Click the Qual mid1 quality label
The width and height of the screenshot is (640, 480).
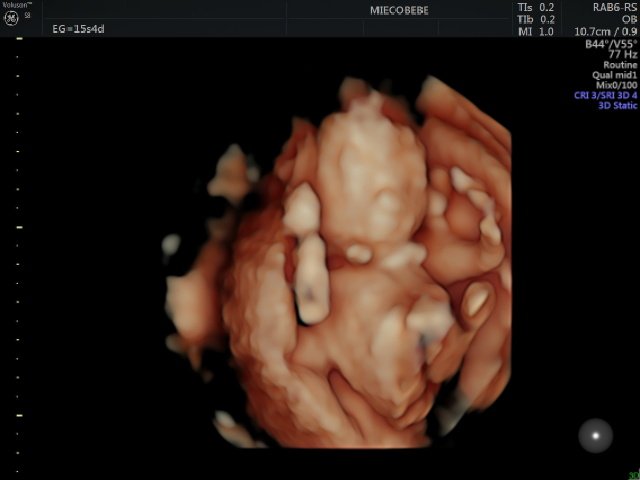tap(614, 75)
